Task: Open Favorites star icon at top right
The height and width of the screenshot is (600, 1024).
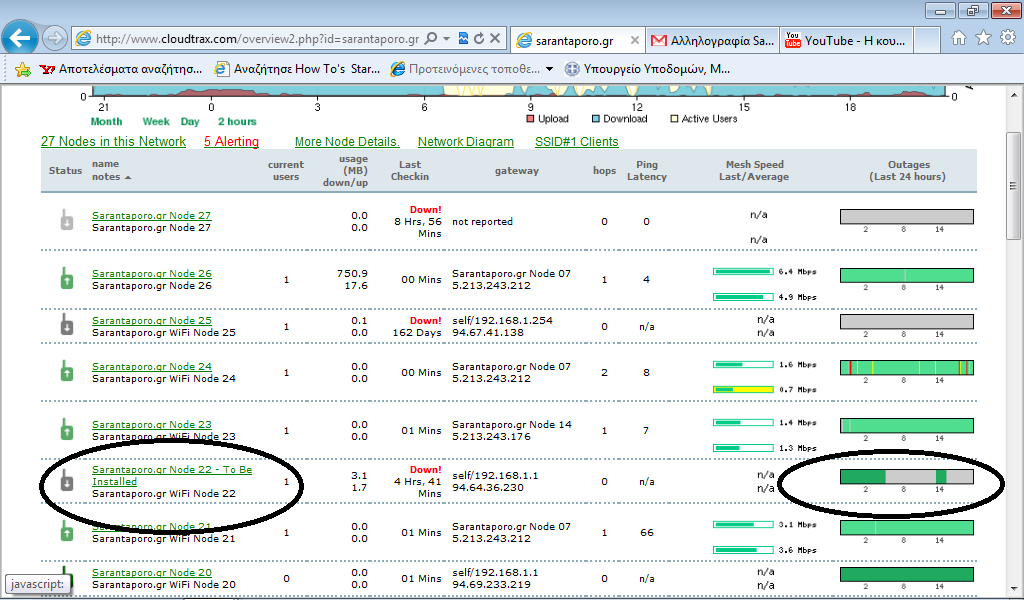Action: [x=983, y=38]
